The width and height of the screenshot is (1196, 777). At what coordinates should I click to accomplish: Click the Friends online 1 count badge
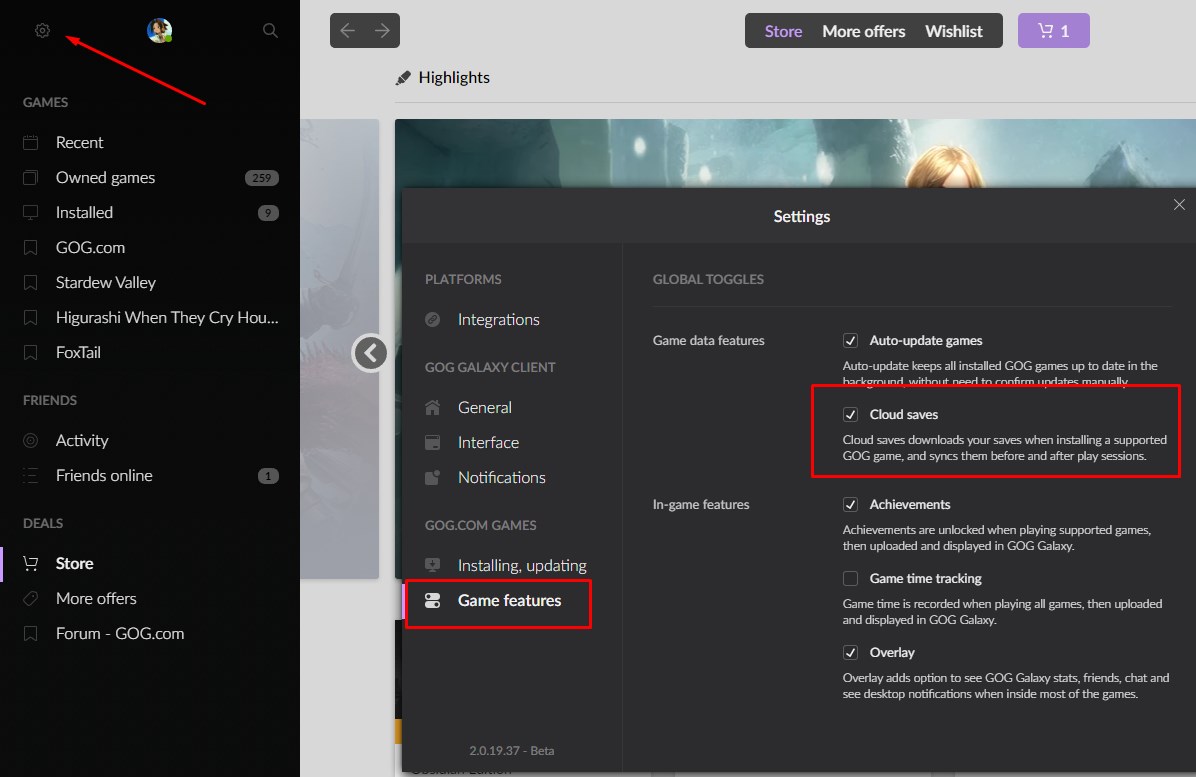268,476
